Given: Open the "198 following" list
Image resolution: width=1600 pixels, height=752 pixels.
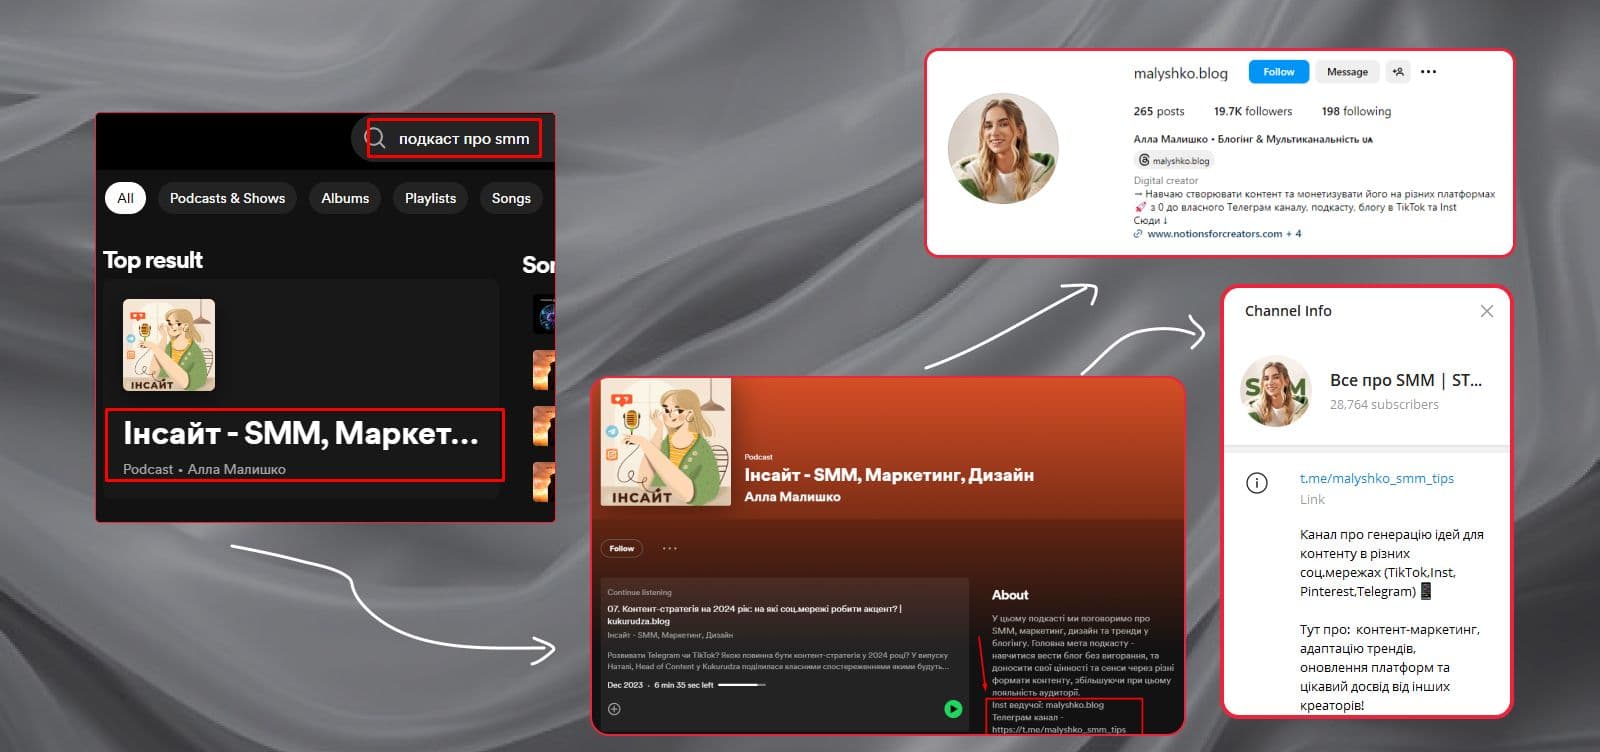Looking at the screenshot, I should point(1356,111).
